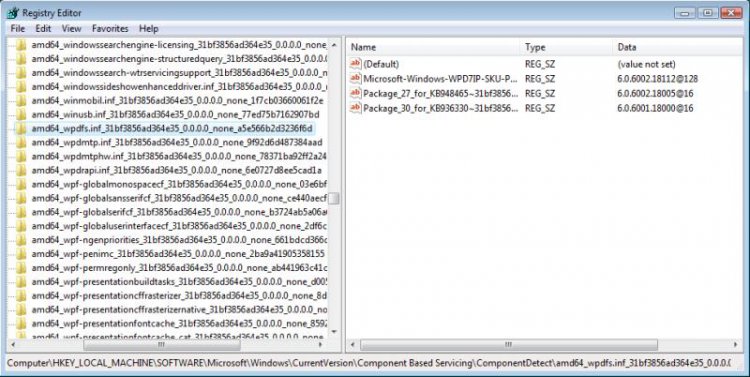Open the File menu

pos(18,29)
